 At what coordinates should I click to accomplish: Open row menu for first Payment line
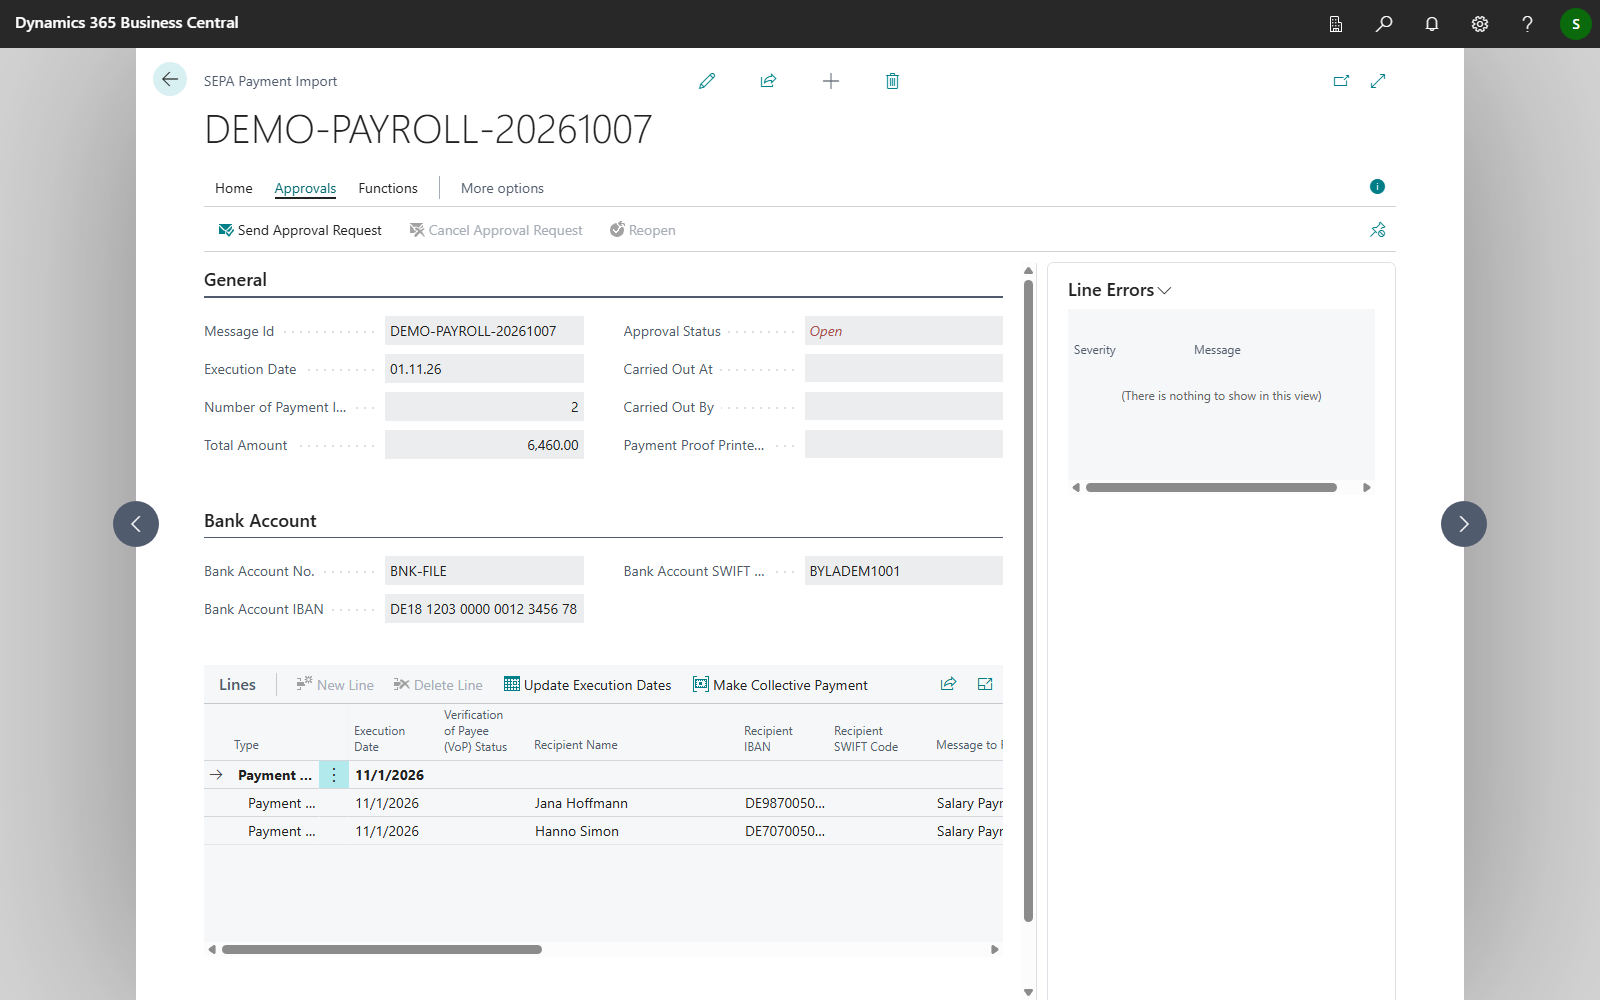334,775
